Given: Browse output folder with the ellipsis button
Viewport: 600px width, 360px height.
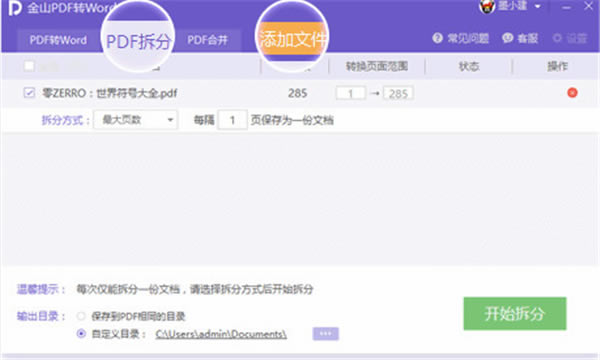Looking at the screenshot, I should coord(326,334).
